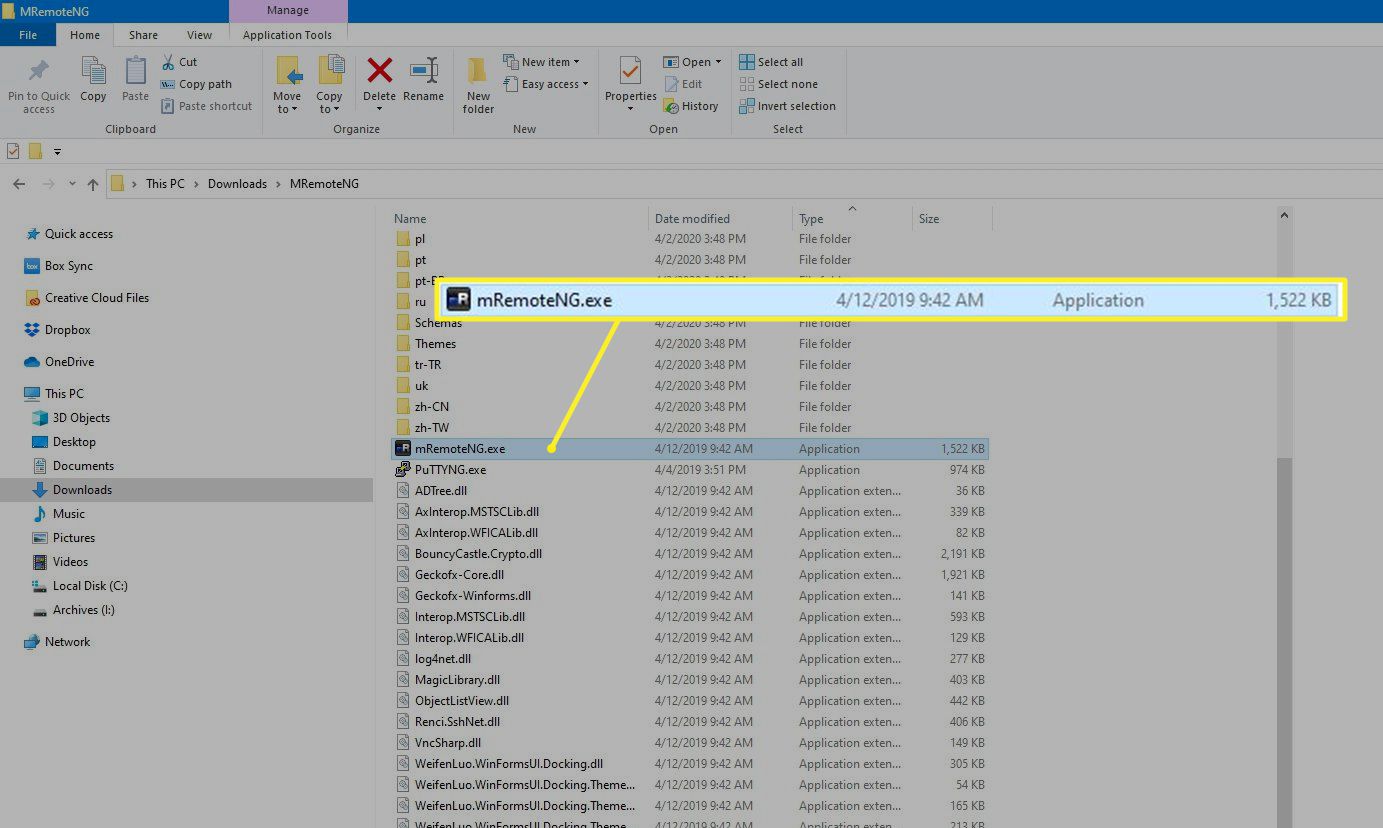1383x828 pixels.
Task: Click the Pin to Quick access icon
Action: [x=38, y=71]
